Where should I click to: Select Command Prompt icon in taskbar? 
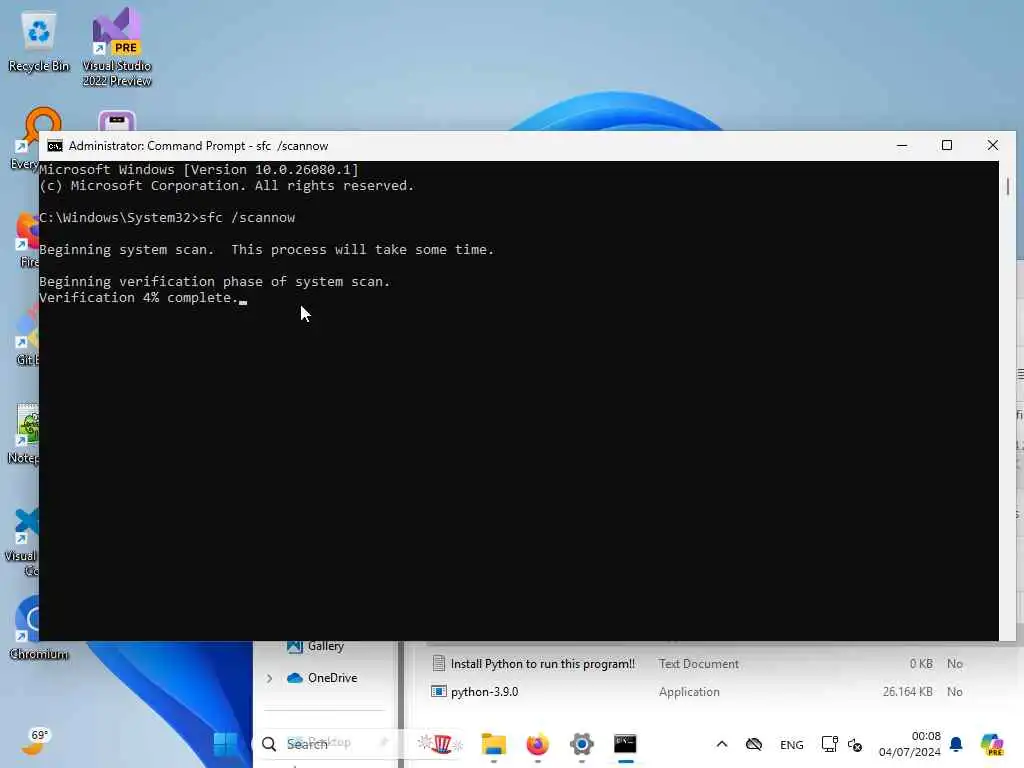pos(625,744)
